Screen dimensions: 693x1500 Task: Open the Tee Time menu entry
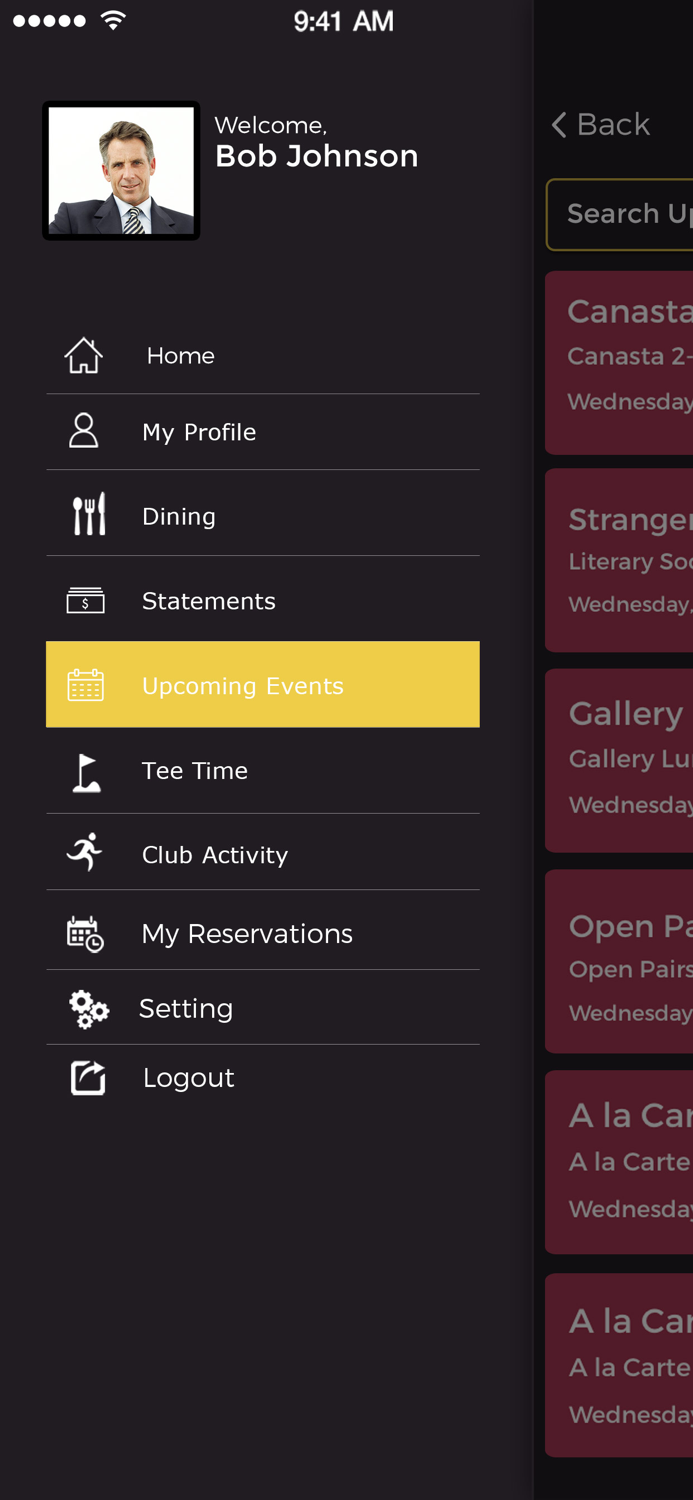[195, 771]
